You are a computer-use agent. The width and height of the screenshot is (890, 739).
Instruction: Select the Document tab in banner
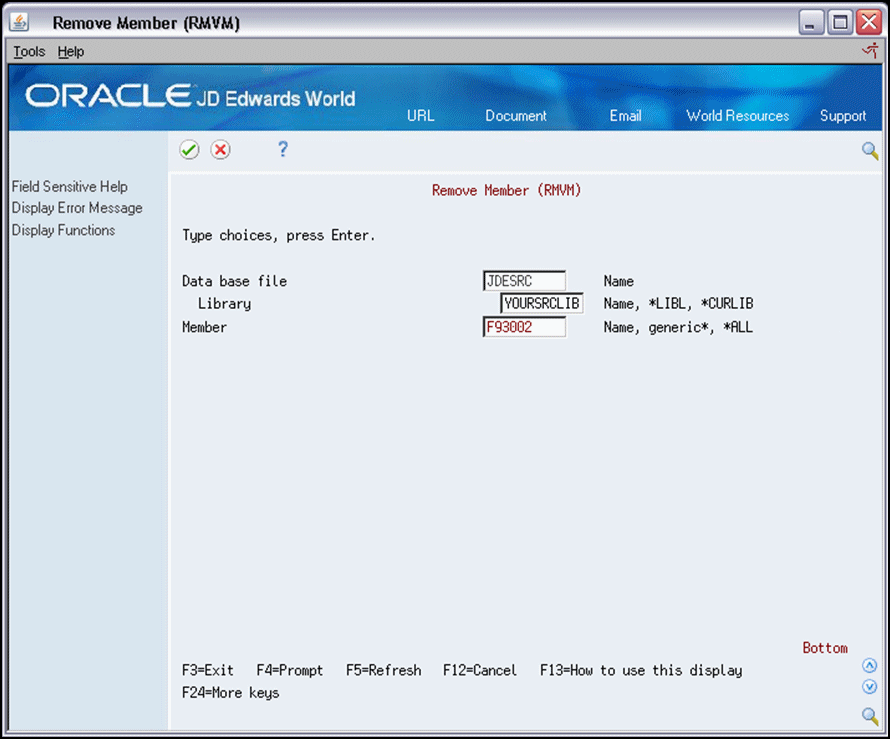tap(515, 116)
